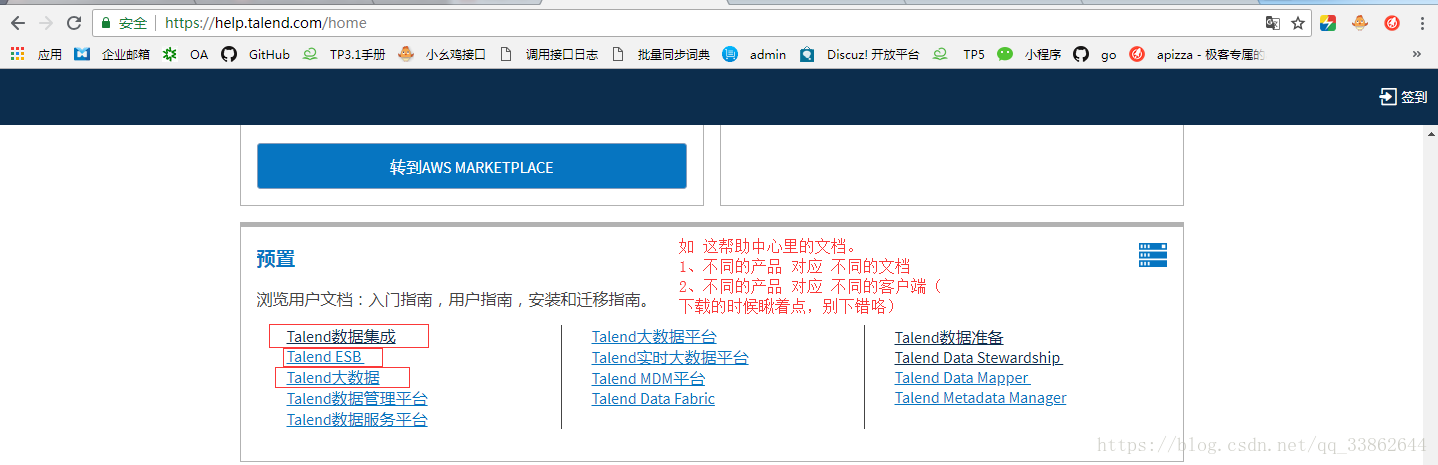Expand hidden bookmarks with the » chevron
1438x465 pixels.
click(x=1416, y=54)
